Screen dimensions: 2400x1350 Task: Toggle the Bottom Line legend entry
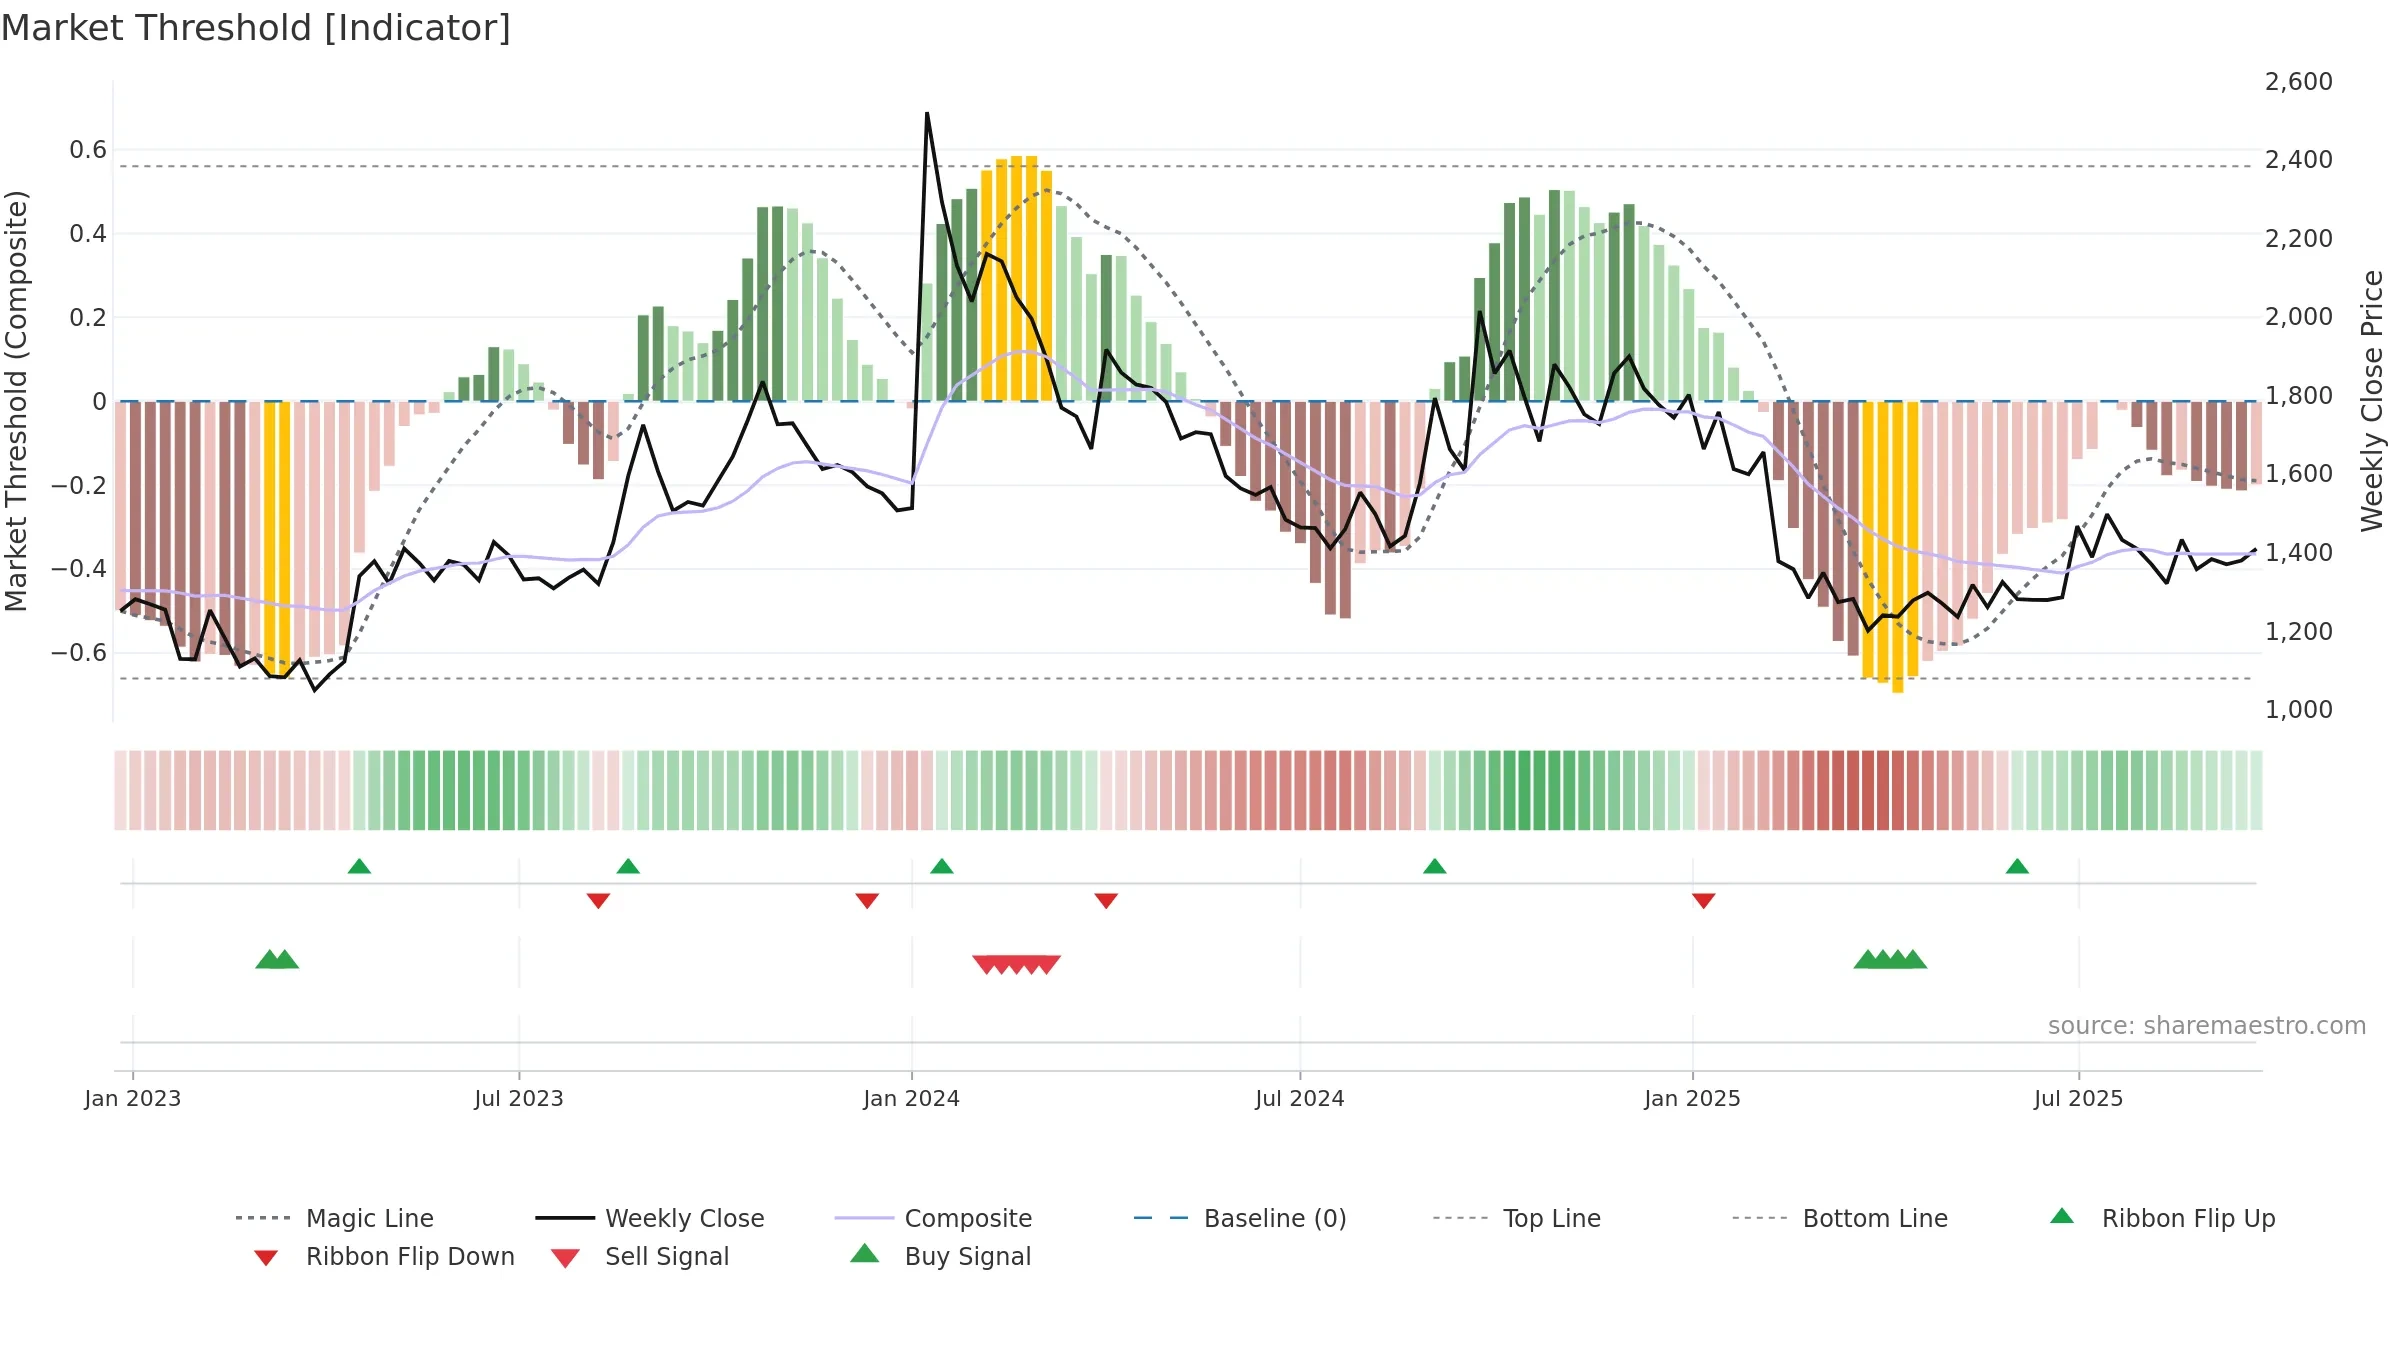tap(1840, 1218)
